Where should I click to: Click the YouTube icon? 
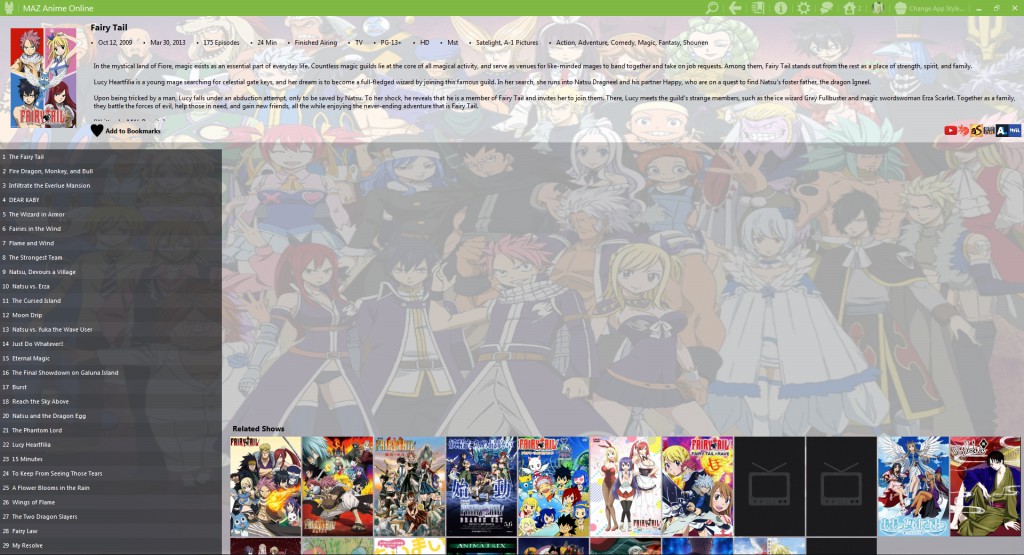950,130
